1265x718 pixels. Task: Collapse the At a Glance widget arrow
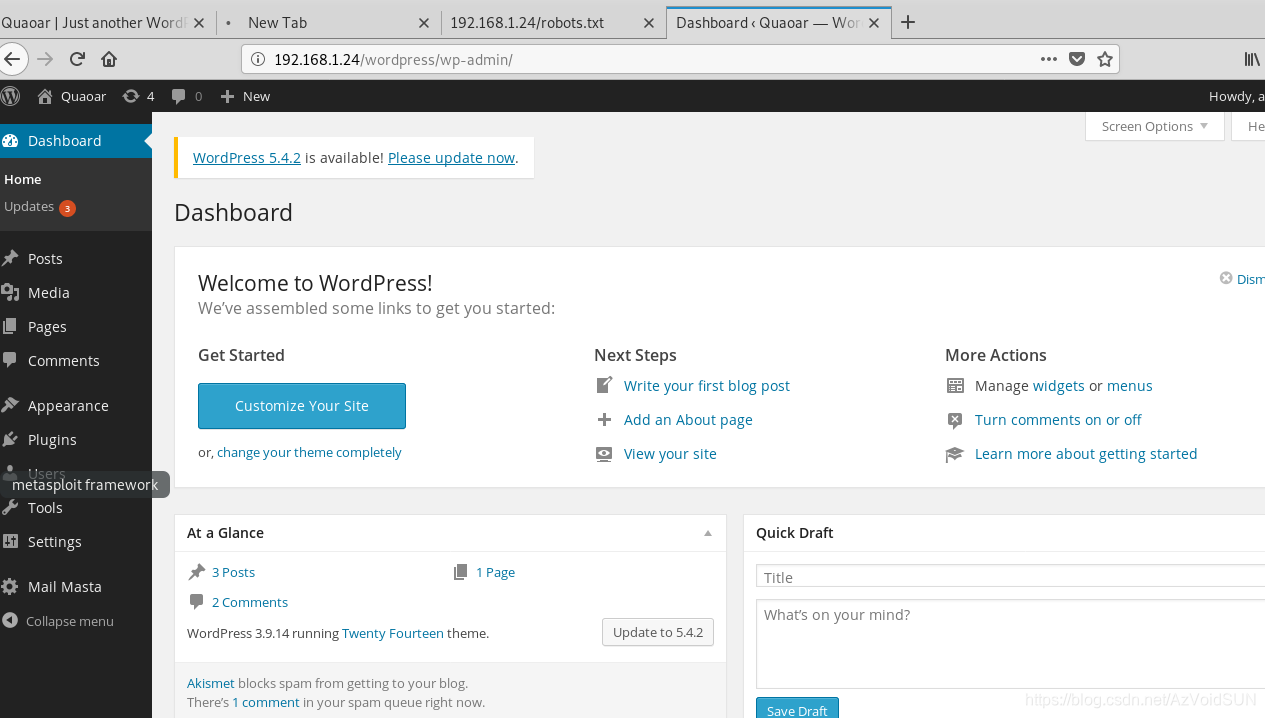[708, 533]
